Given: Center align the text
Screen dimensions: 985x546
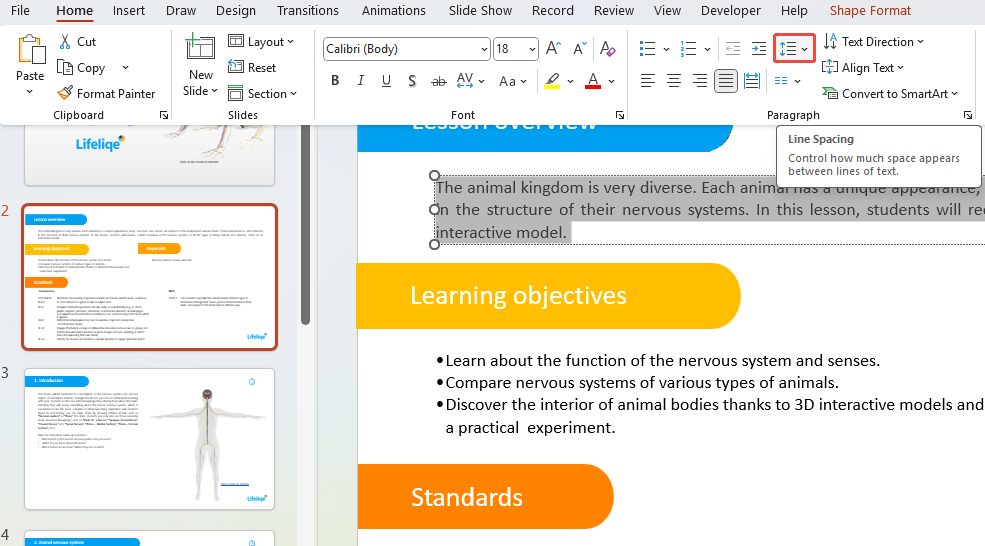Looking at the screenshot, I should pyautogui.click(x=674, y=81).
